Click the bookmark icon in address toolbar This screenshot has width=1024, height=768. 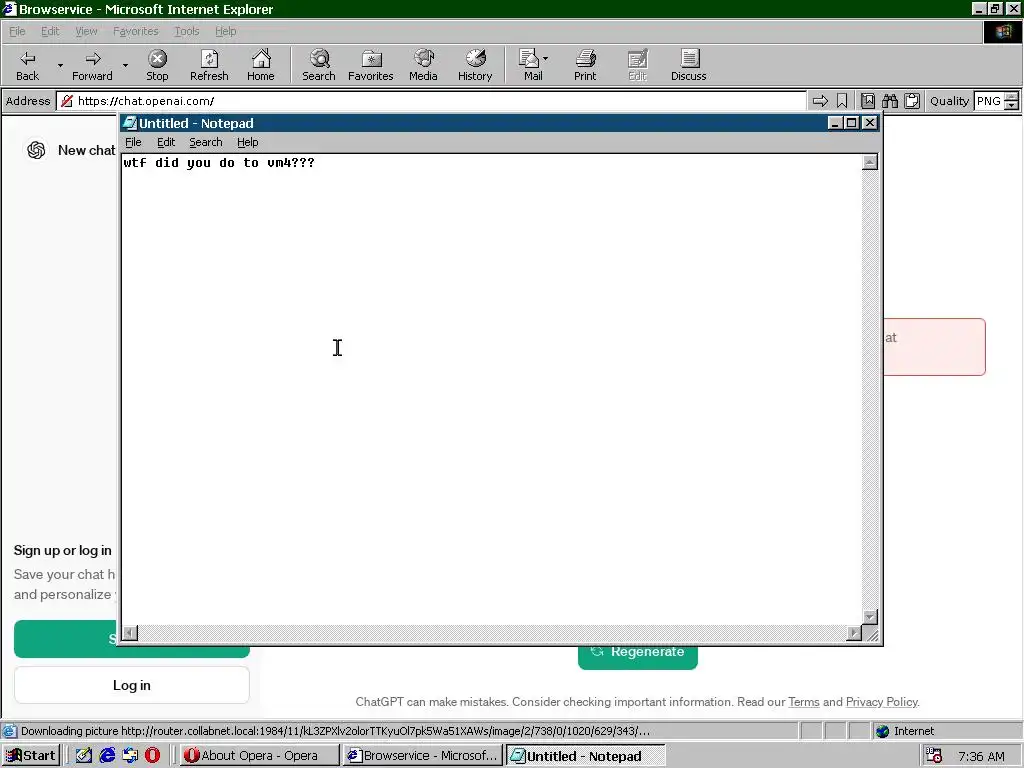pos(842,101)
